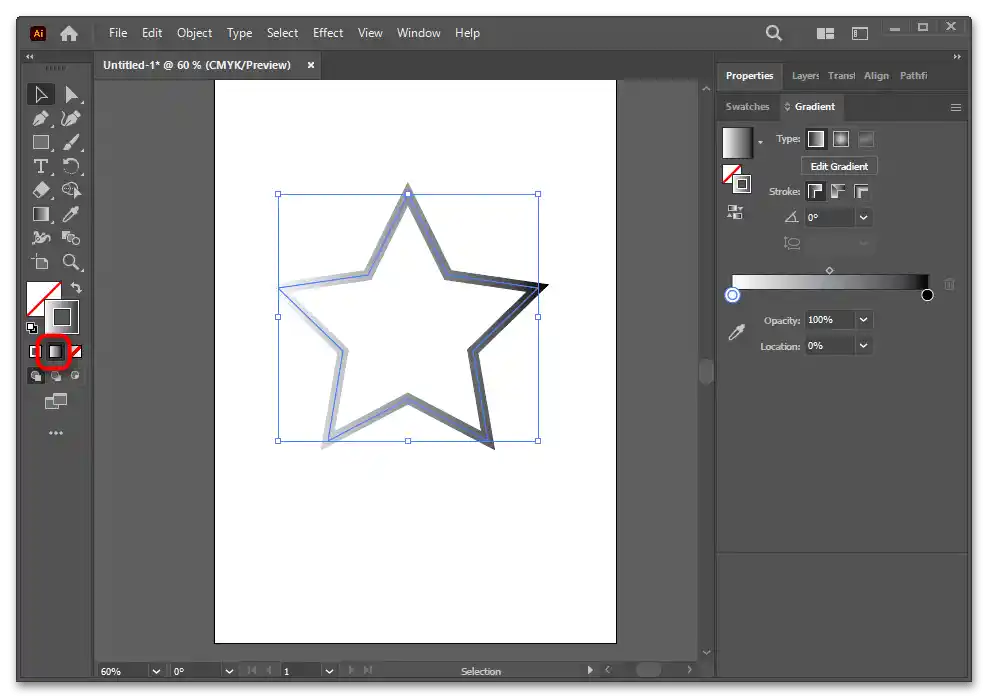Viewport: 988px width, 698px height.
Task: Switch to the Swatches tab
Action: 747,106
